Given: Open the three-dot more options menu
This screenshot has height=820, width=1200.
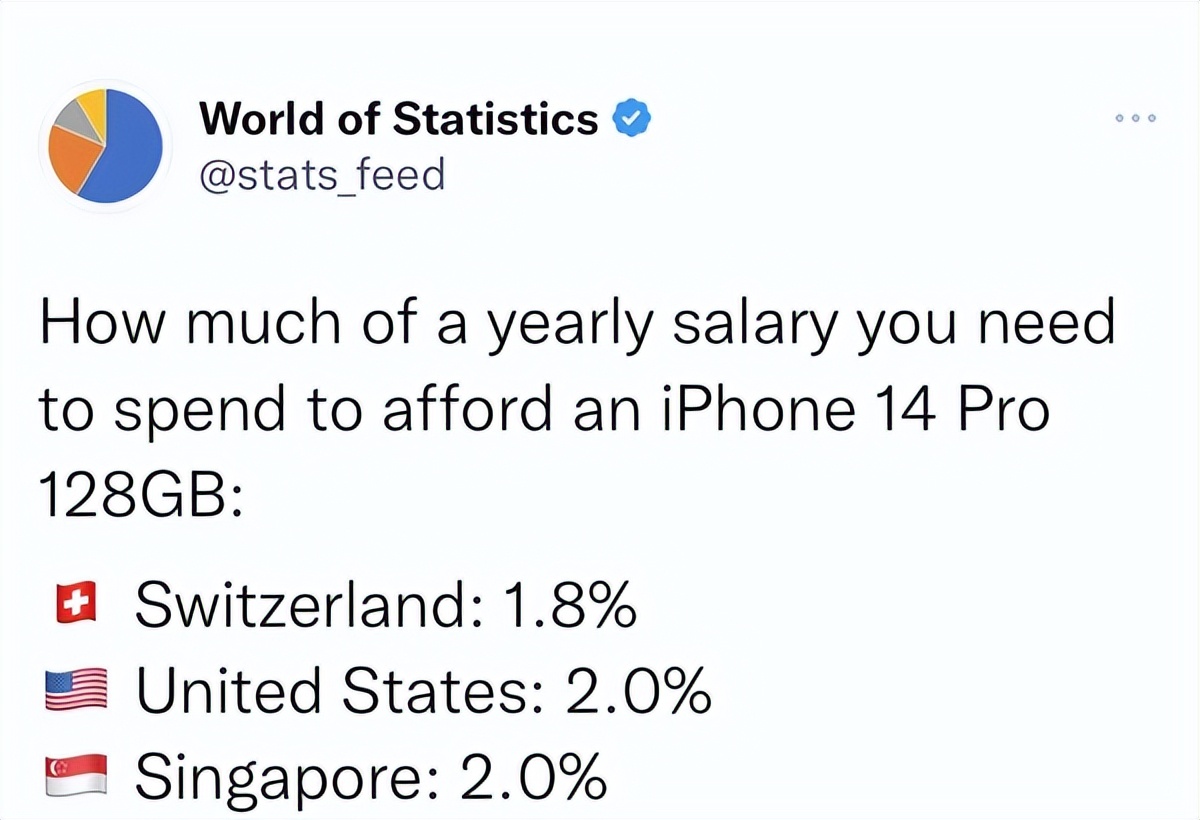Looking at the screenshot, I should point(1136,119).
